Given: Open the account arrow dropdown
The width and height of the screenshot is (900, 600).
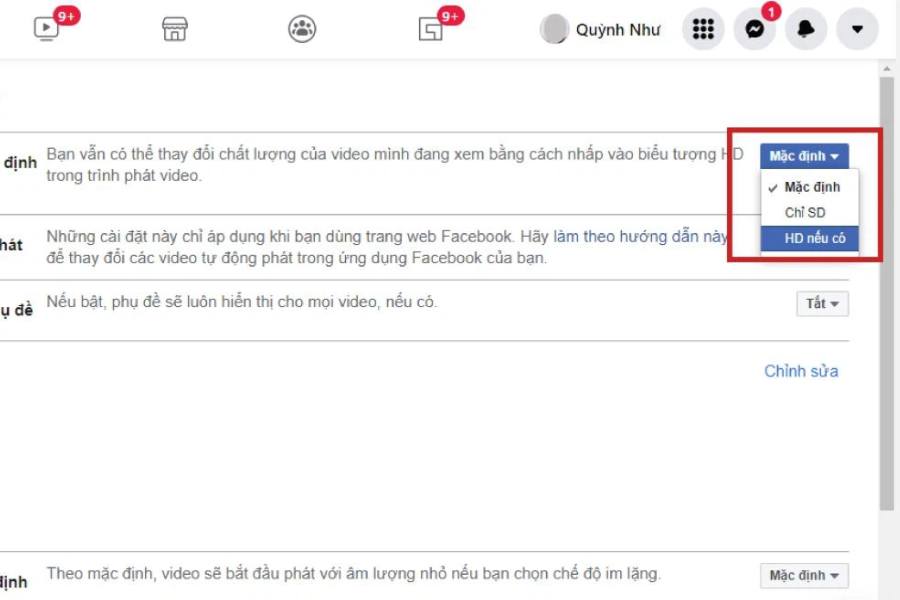Looking at the screenshot, I should tap(857, 30).
